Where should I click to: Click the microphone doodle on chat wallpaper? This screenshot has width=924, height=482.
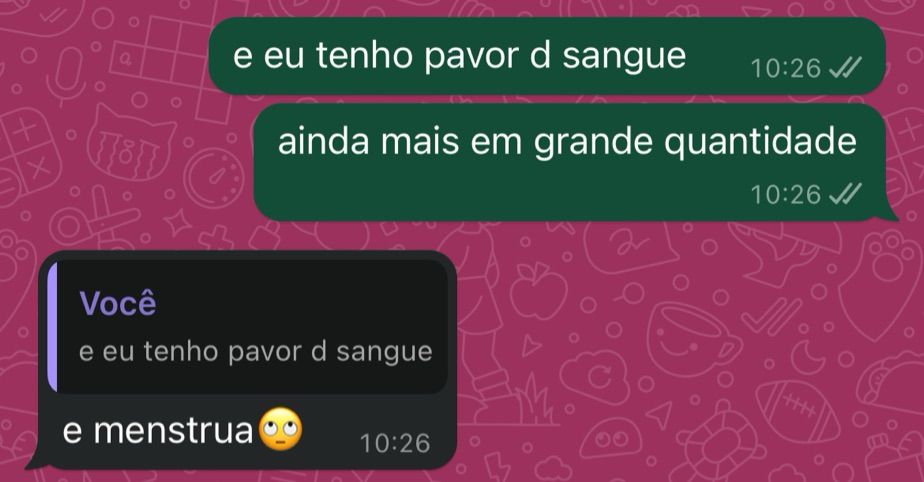click(70, 75)
